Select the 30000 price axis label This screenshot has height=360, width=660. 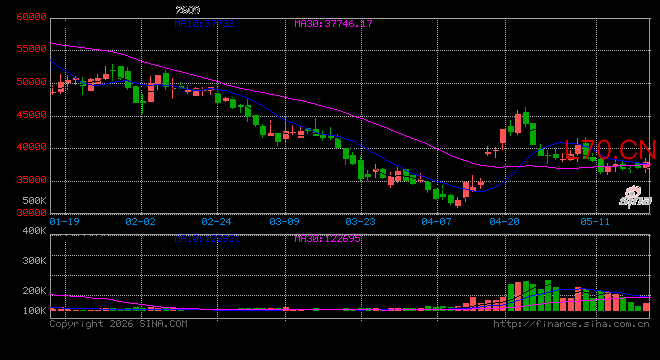[31, 213]
